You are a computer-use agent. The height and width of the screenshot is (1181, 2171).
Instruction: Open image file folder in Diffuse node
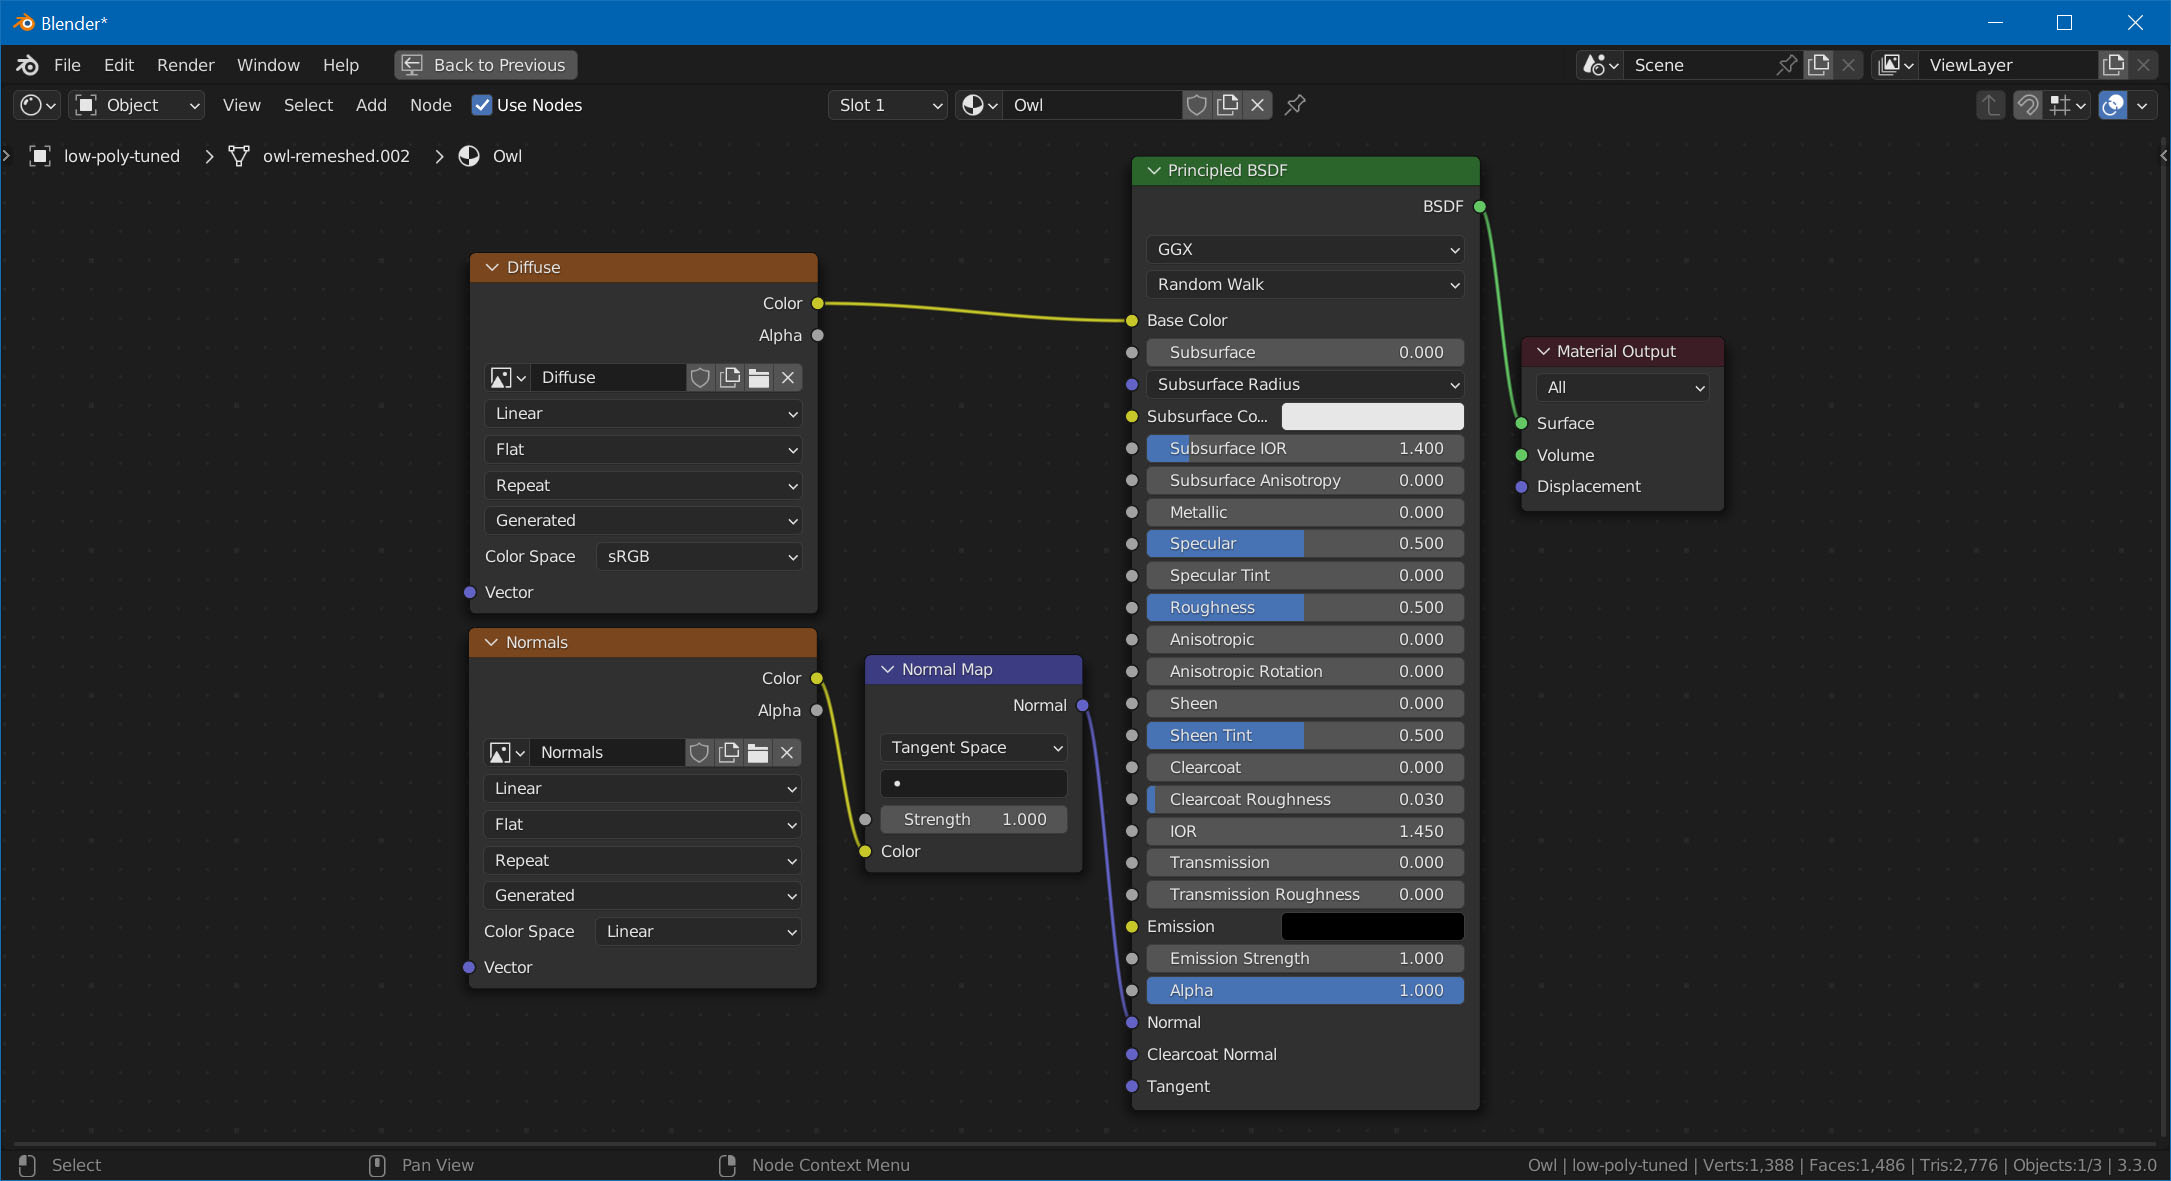(759, 377)
